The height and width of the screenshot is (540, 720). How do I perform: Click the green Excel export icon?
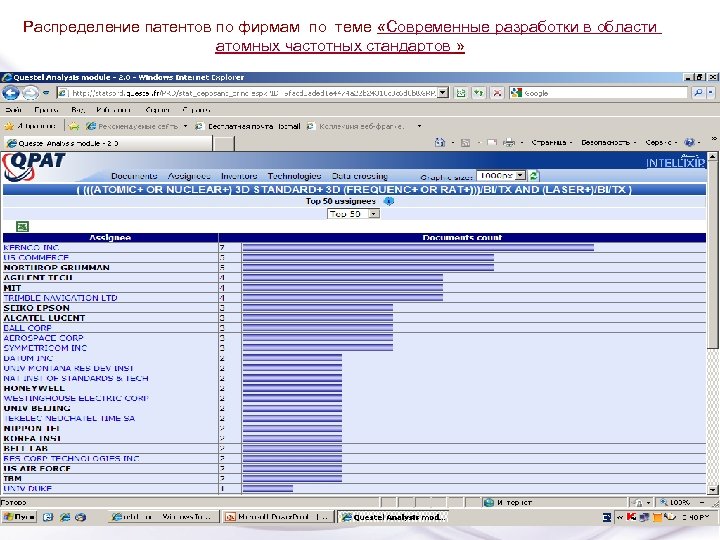coord(22,226)
